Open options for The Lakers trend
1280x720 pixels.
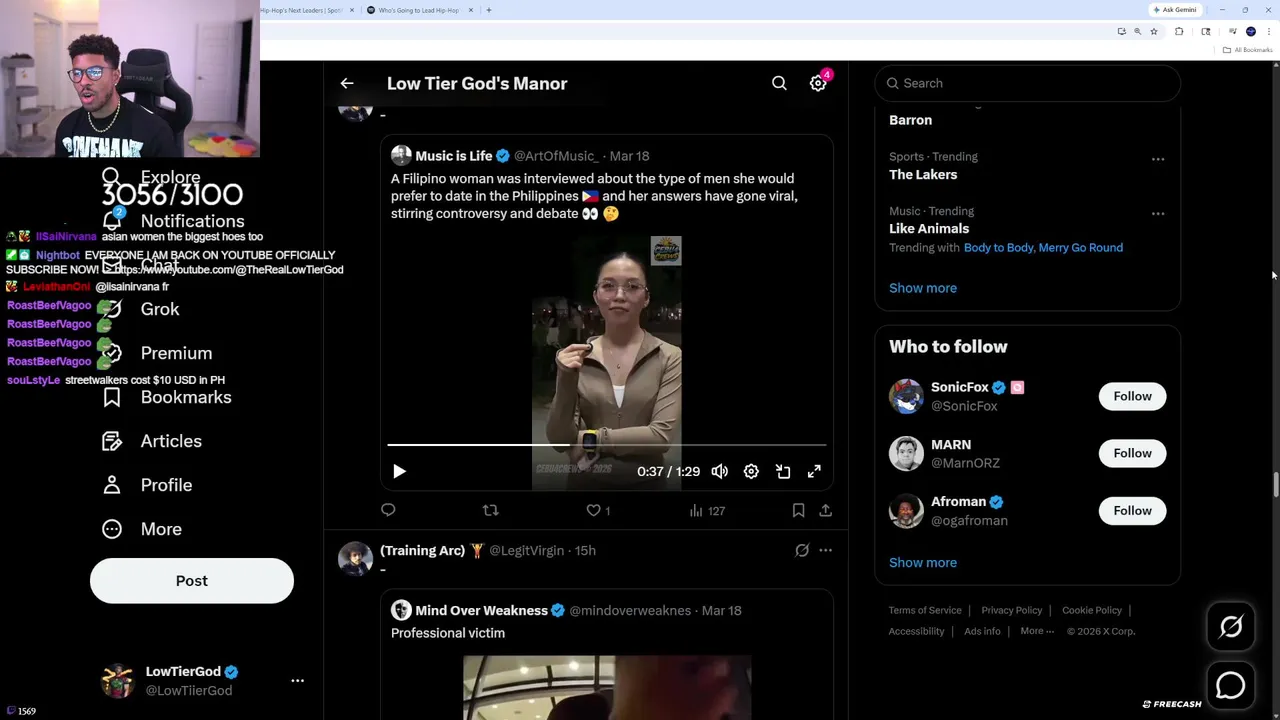(x=1158, y=159)
